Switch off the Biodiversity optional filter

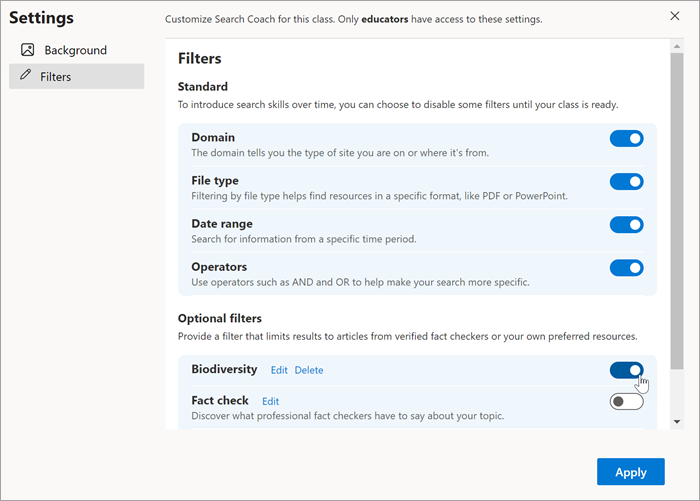626,370
